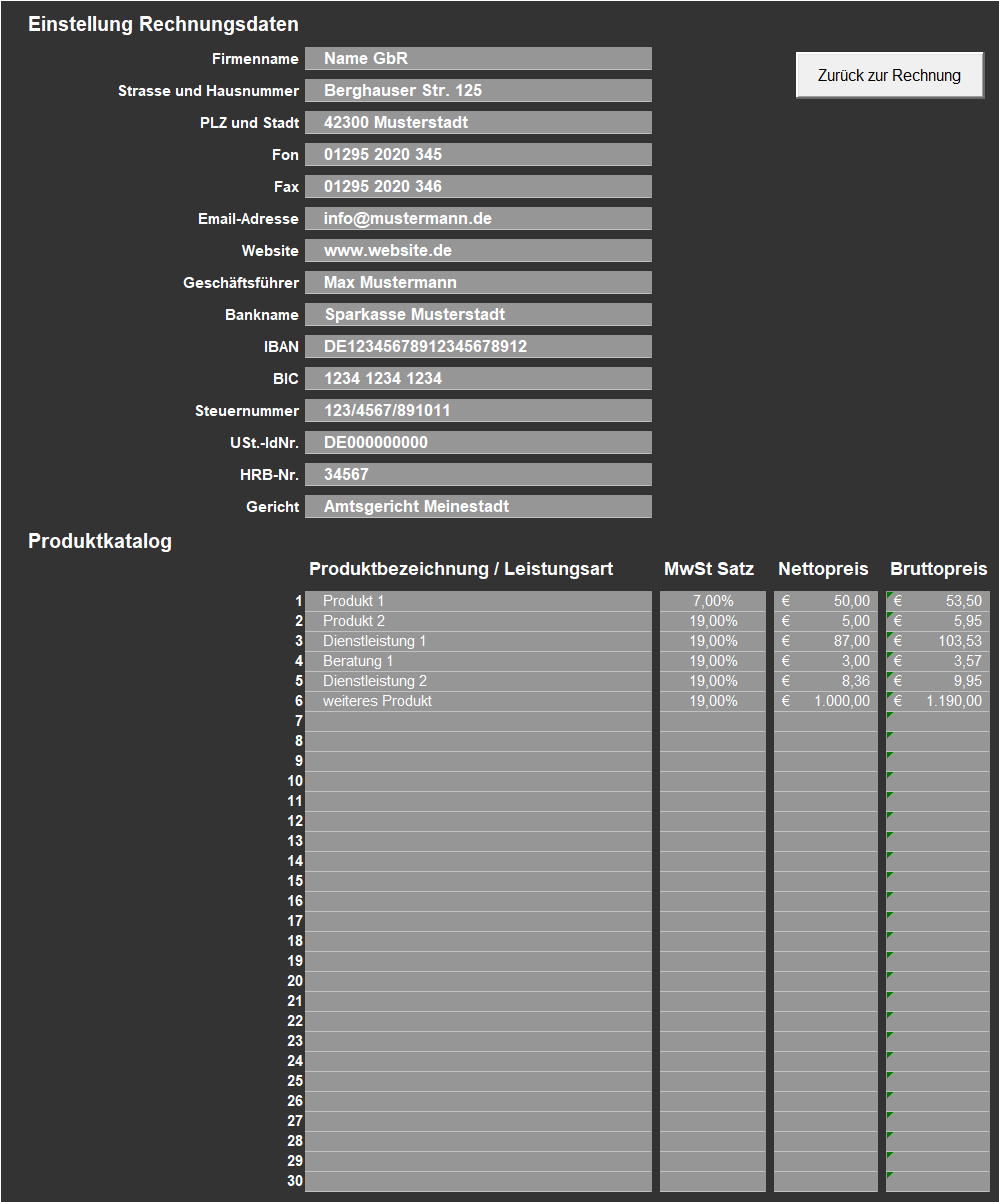
Task: Click the Fon number field
Action: click(x=478, y=155)
